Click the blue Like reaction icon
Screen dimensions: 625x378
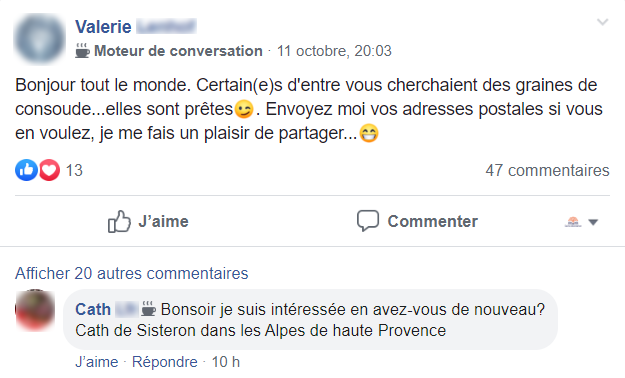tap(26, 170)
